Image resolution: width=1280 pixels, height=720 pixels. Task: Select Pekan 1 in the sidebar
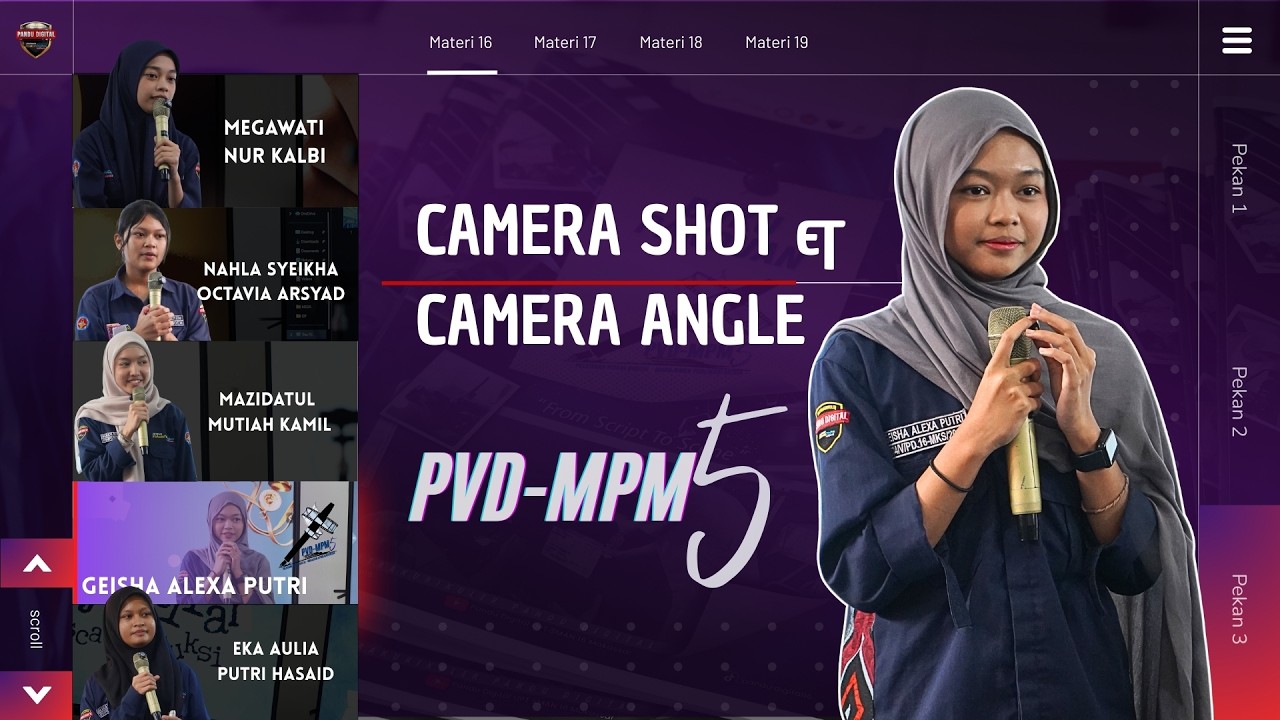click(x=1239, y=179)
